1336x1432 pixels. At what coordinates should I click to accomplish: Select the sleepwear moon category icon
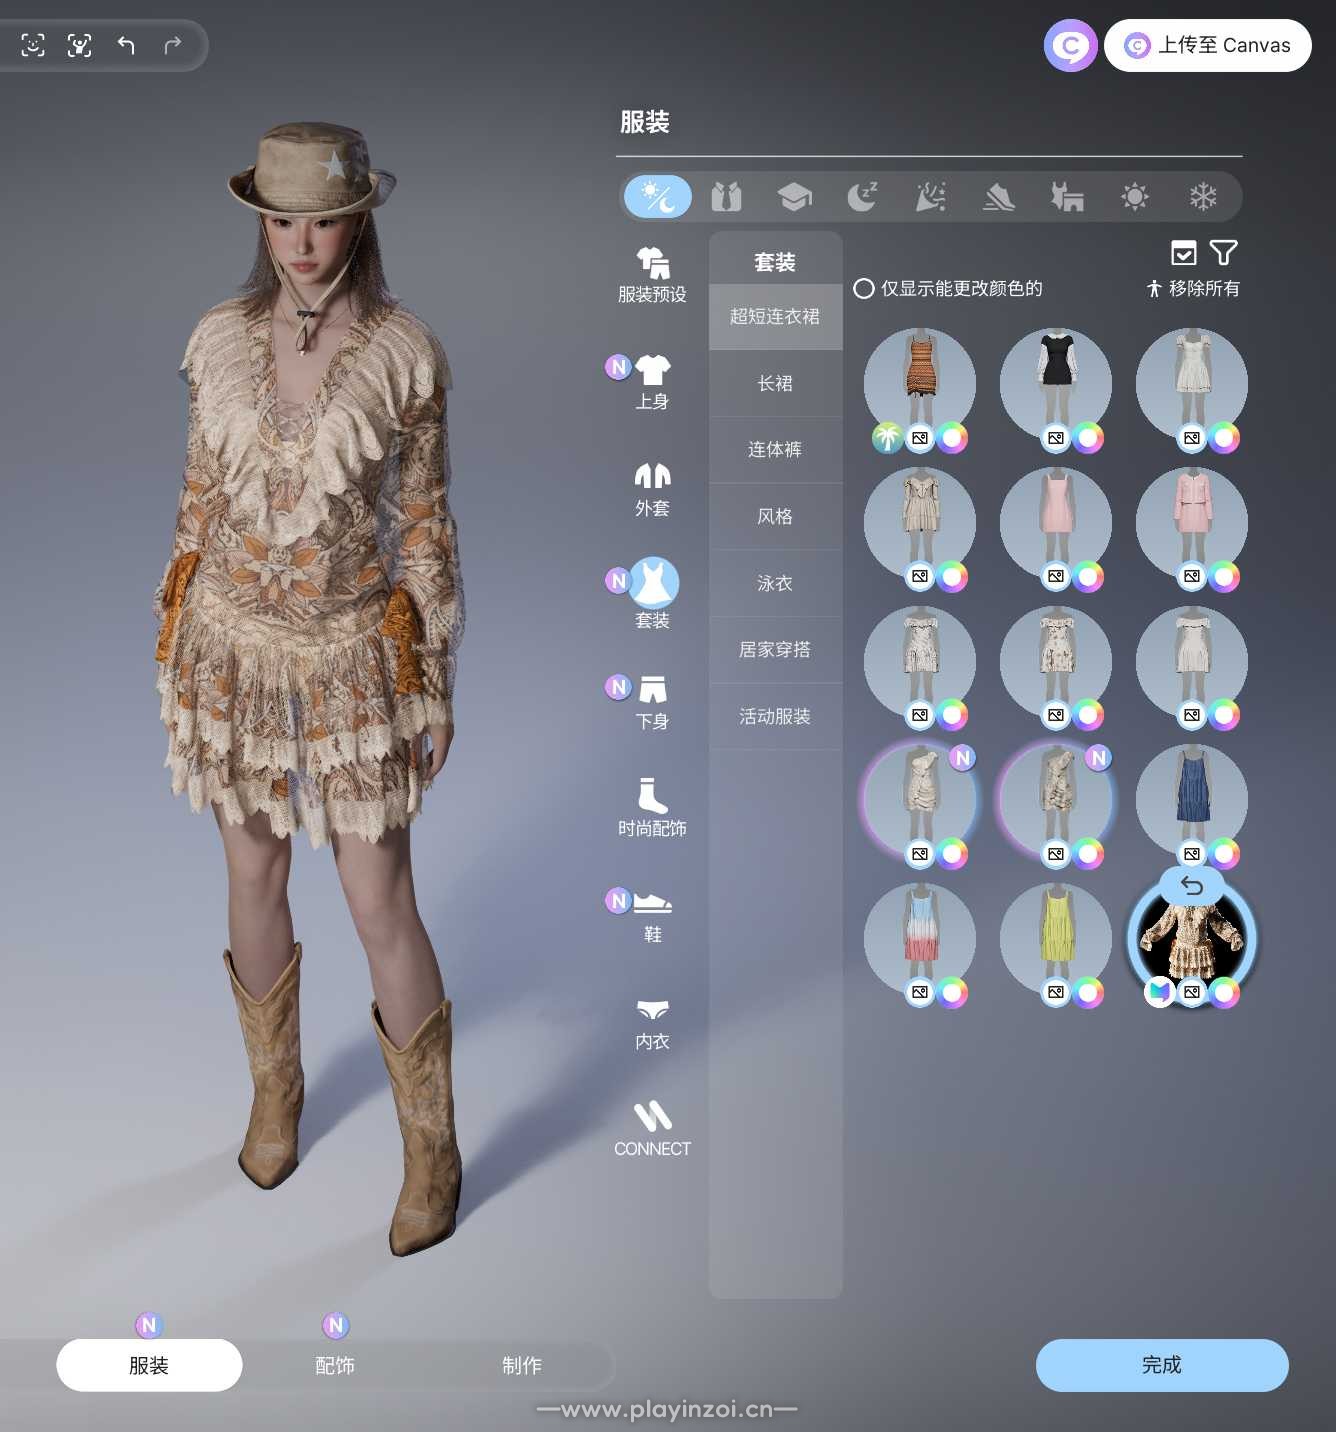862,197
